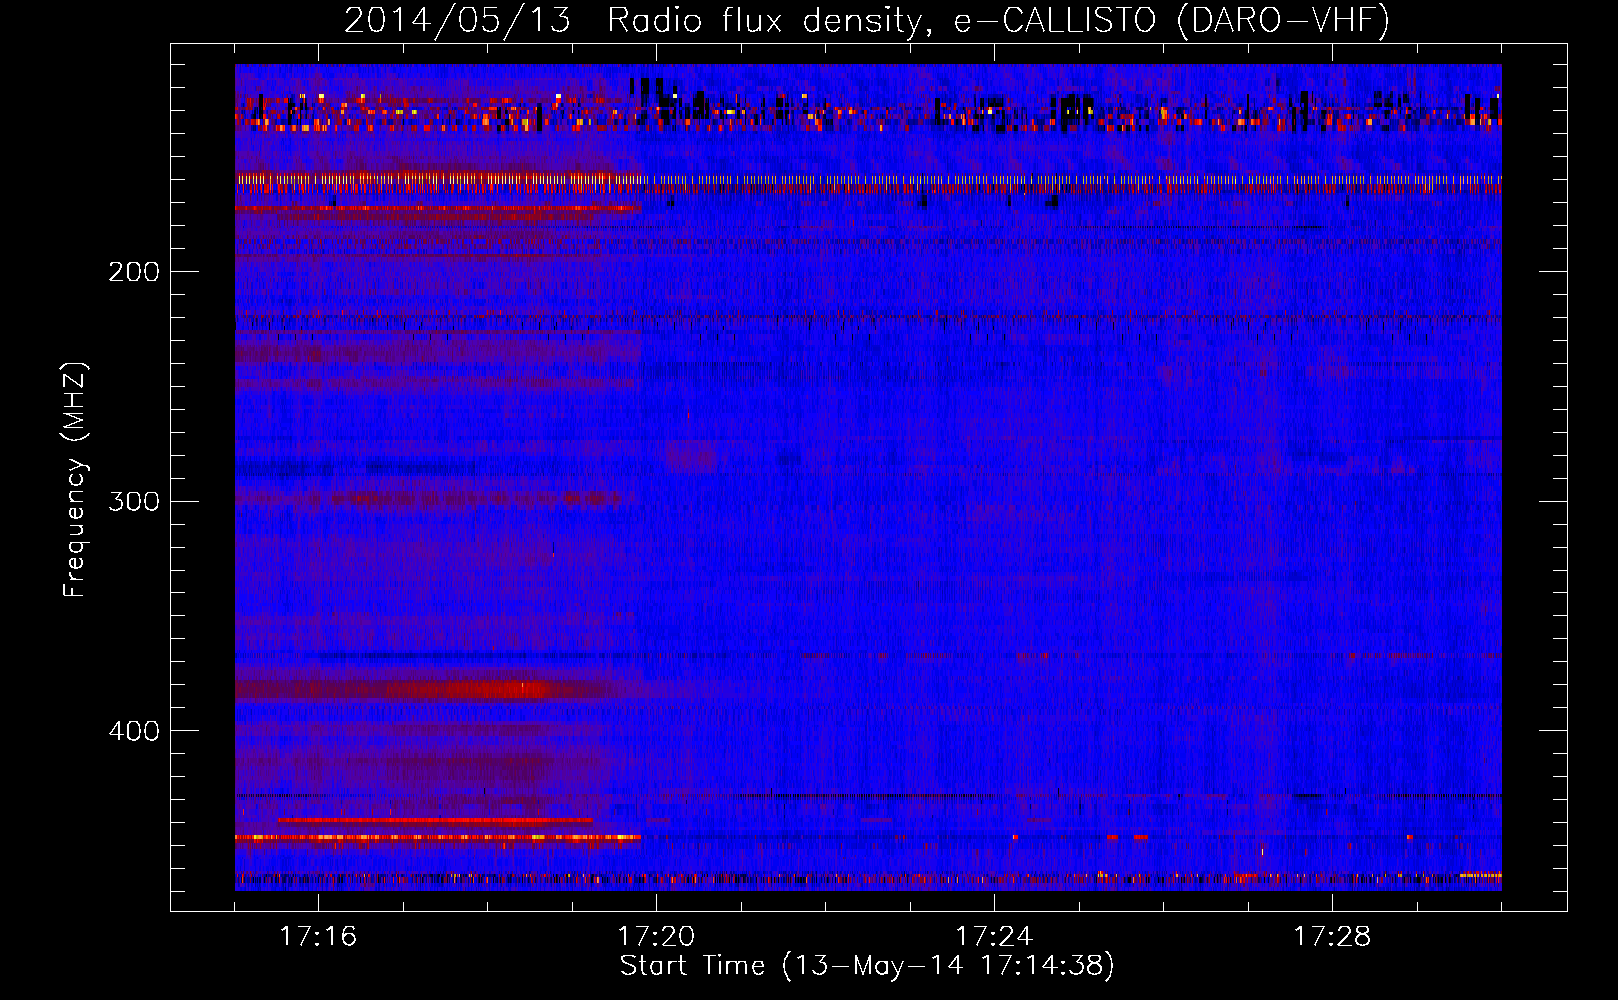Click the 'Frequency (MHZ)' y-axis label
Image resolution: width=1618 pixels, height=1000 pixels.
tap(75, 480)
